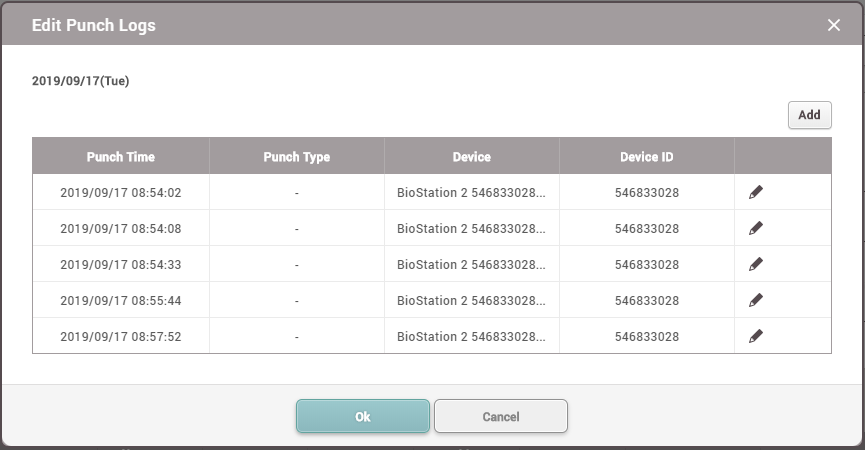Click the 08:57:52 row's device name cell
The height and width of the screenshot is (450, 865).
click(x=471, y=337)
